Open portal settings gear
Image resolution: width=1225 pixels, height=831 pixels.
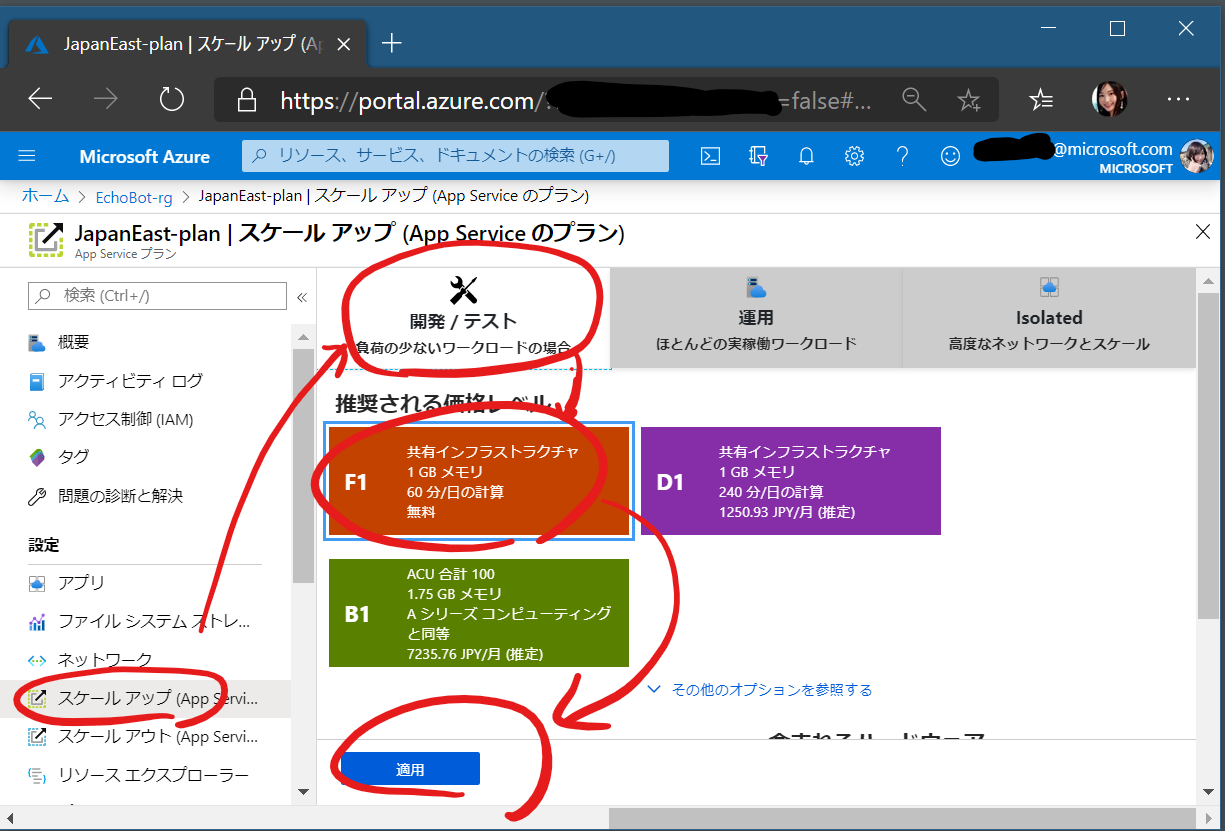pos(854,156)
